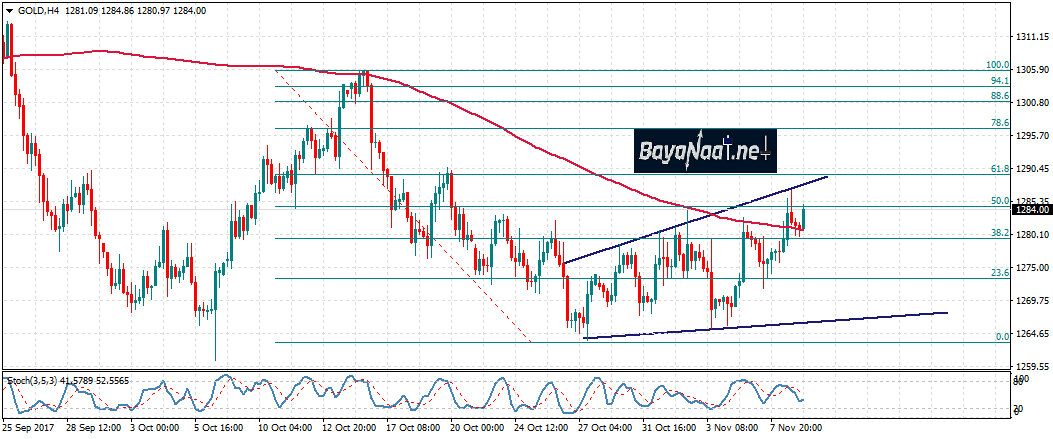Click the BayaNaat.net watermark logo

pos(704,152)
